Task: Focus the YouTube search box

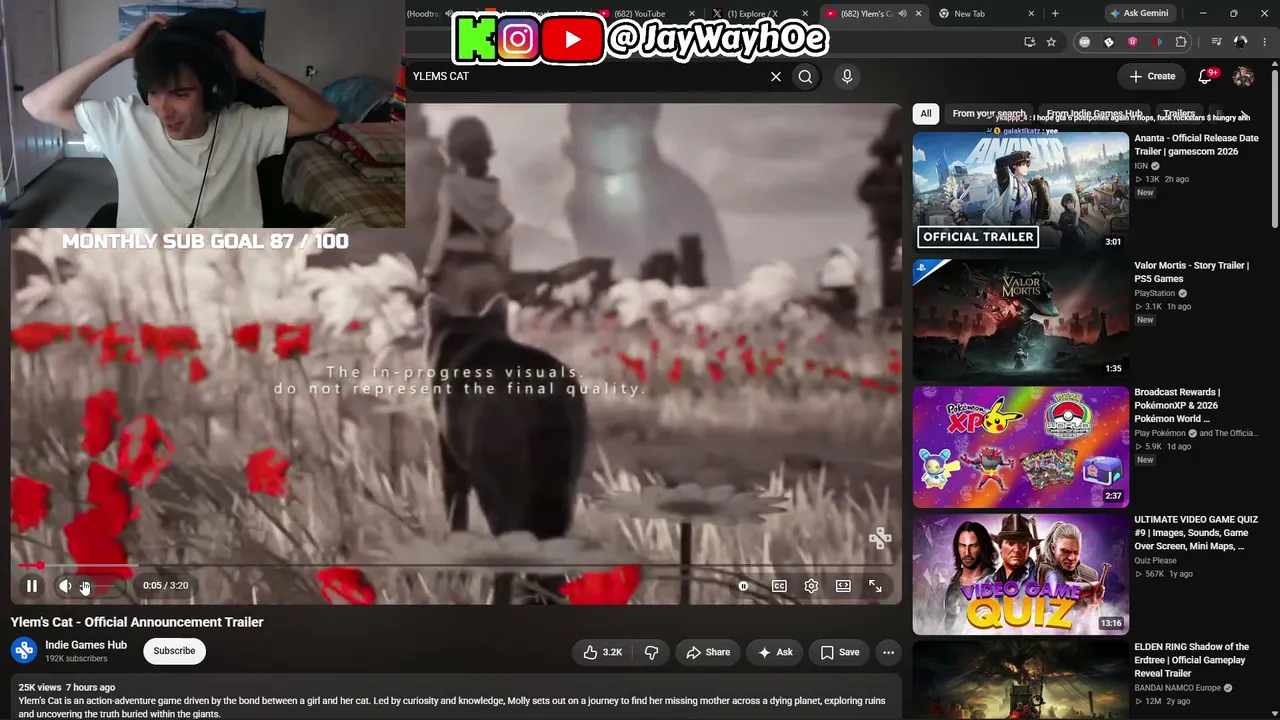Action: 585,76
